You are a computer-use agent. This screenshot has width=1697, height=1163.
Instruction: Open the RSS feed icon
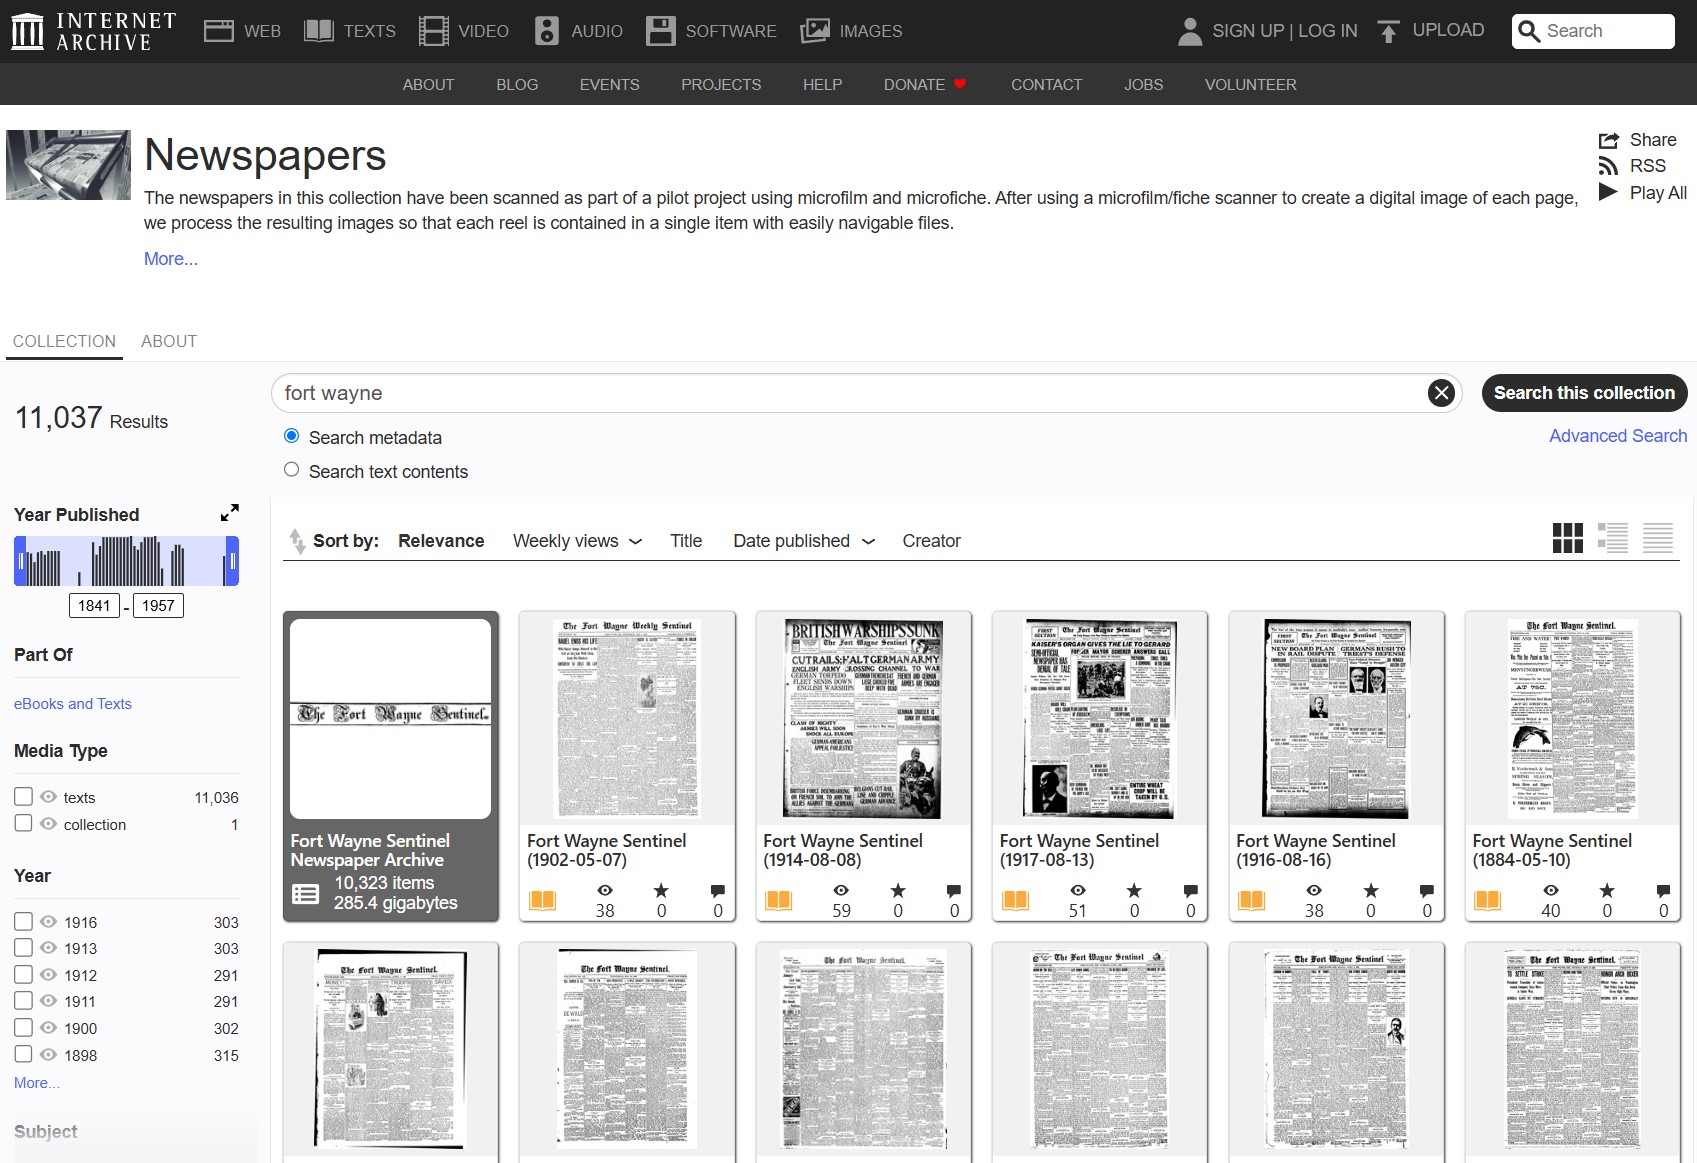point(1608,166)
